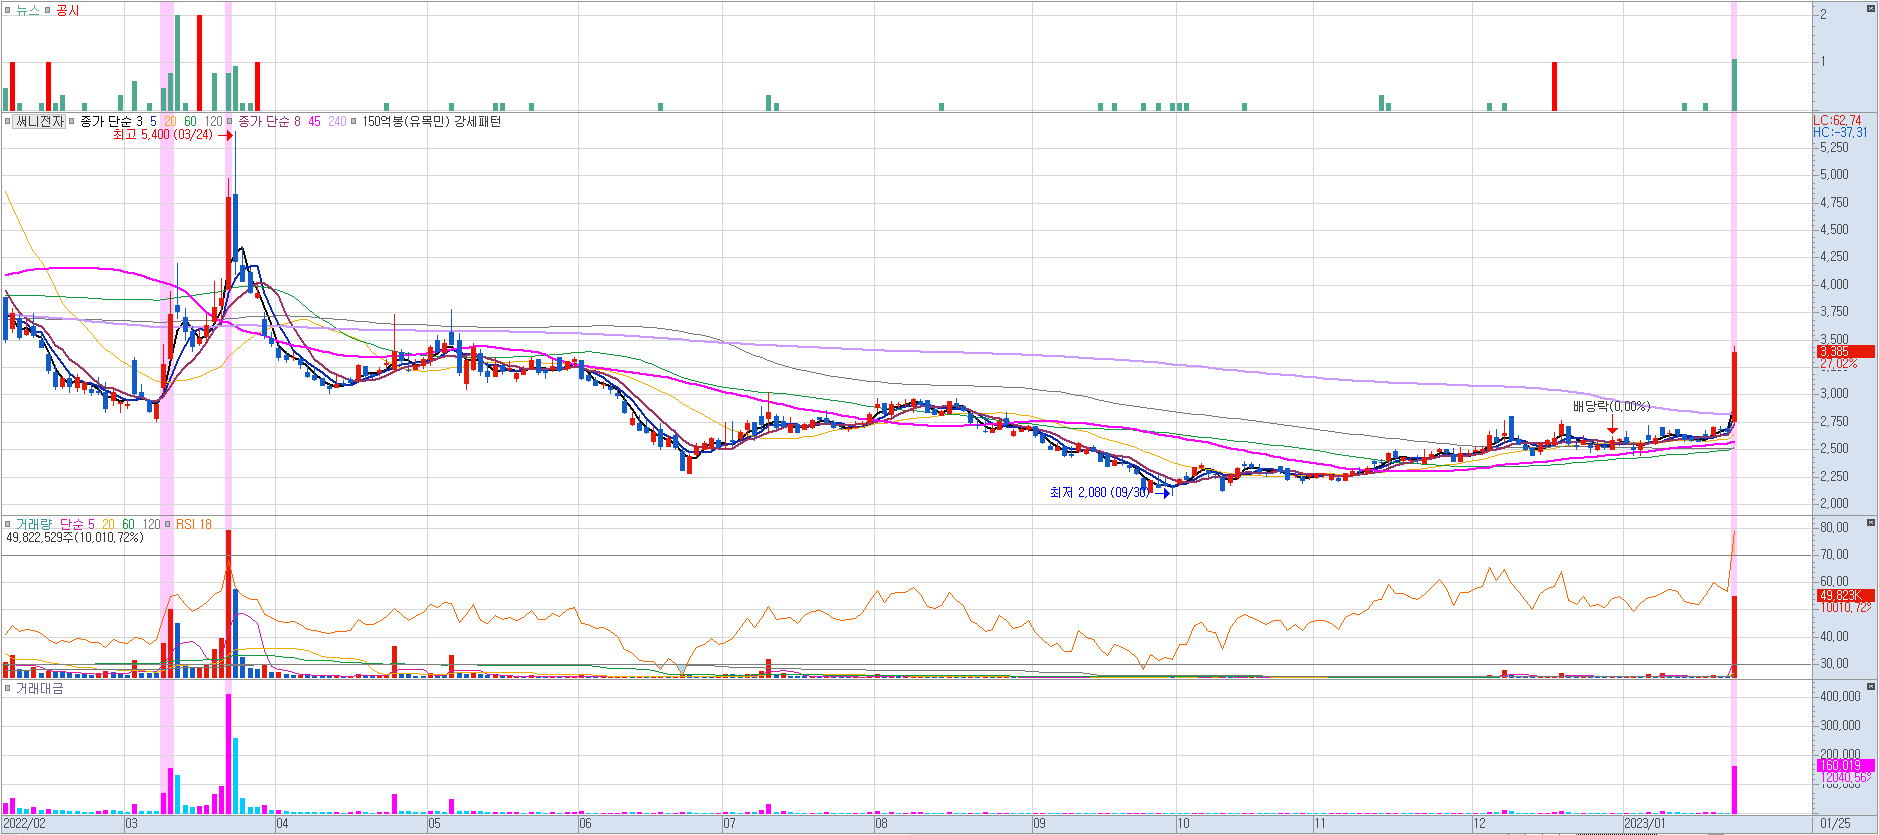Click the 4,000 price axis label
Viewport: 1879px width, 835px height.
pyautogui.click(x=1834, y=284)
